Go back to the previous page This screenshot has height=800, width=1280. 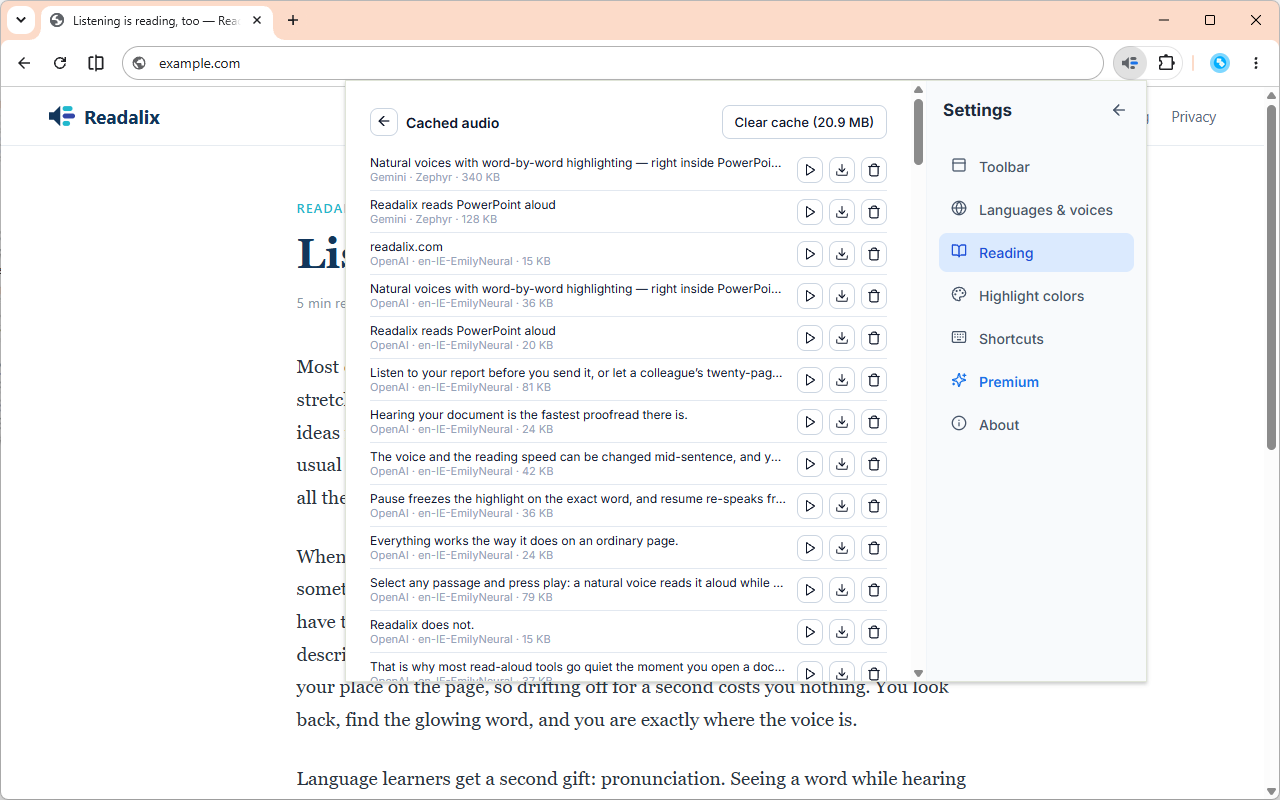[x=24, y=63]
